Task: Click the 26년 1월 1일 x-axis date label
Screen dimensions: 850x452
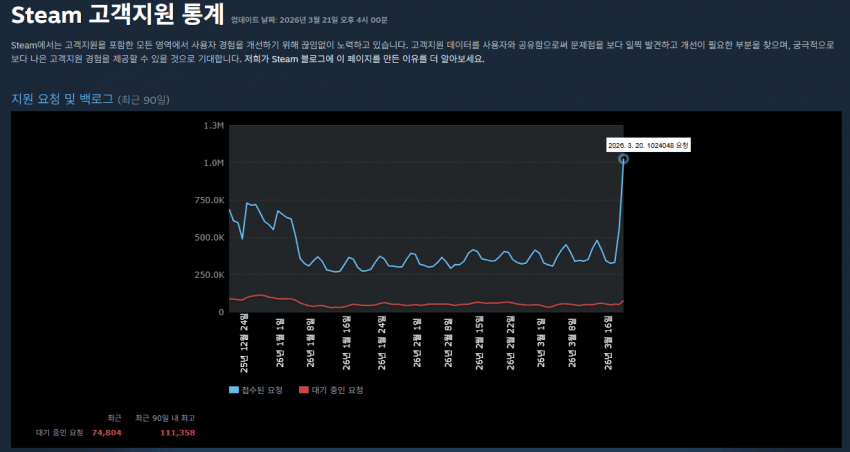Action: tap(280, 343)
